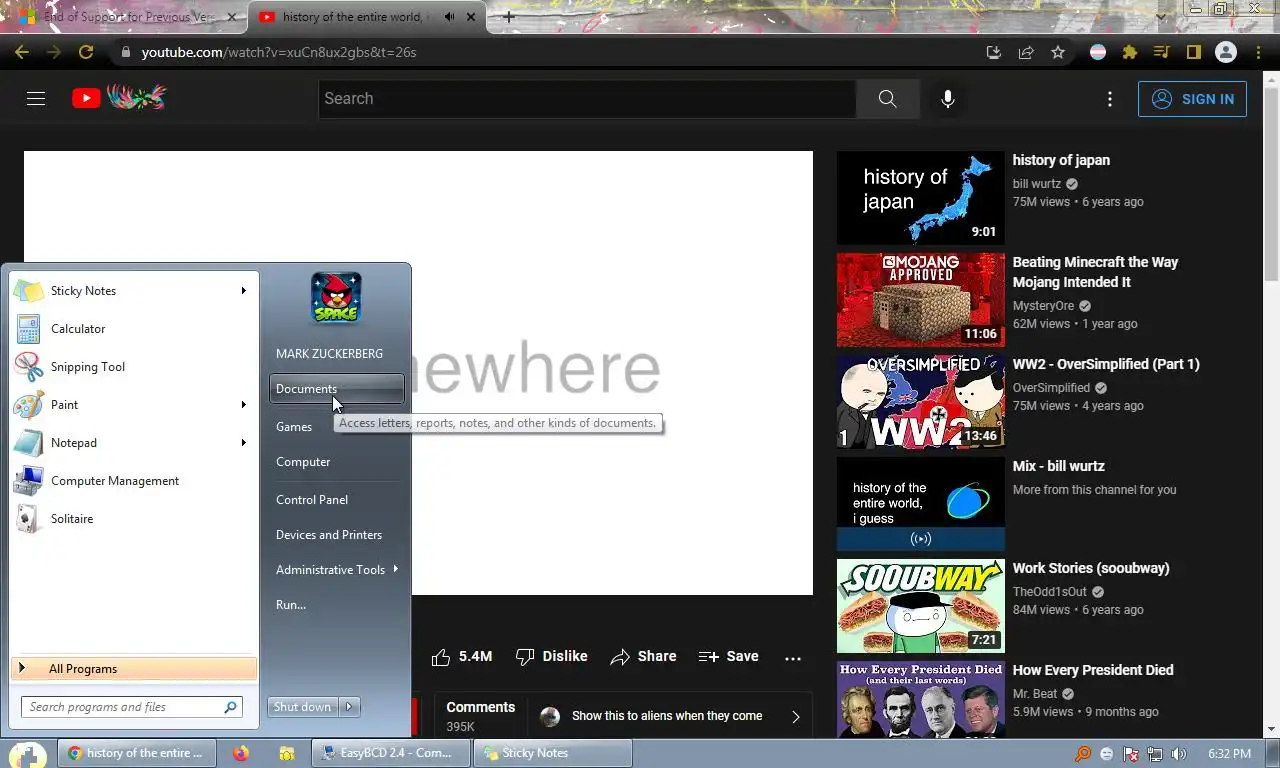Click the YouTube search magnifier button

(887, 98)
